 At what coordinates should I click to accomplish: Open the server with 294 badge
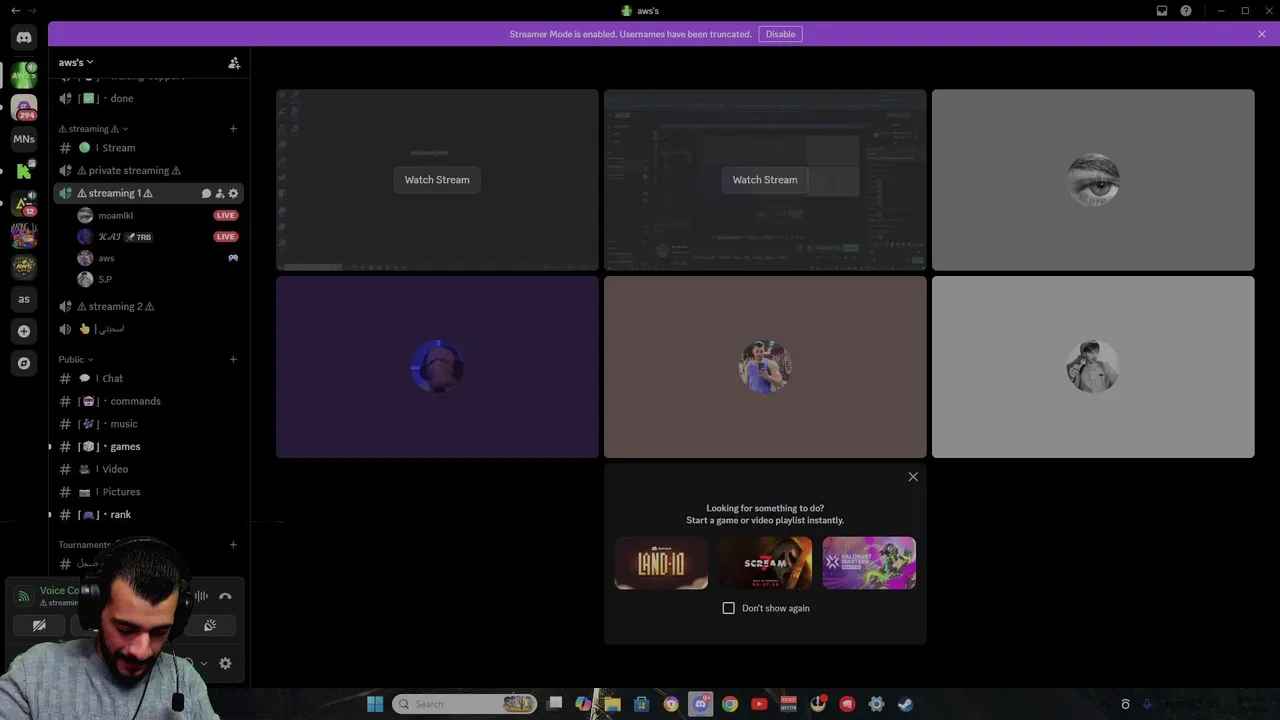[x=24, y=107]
